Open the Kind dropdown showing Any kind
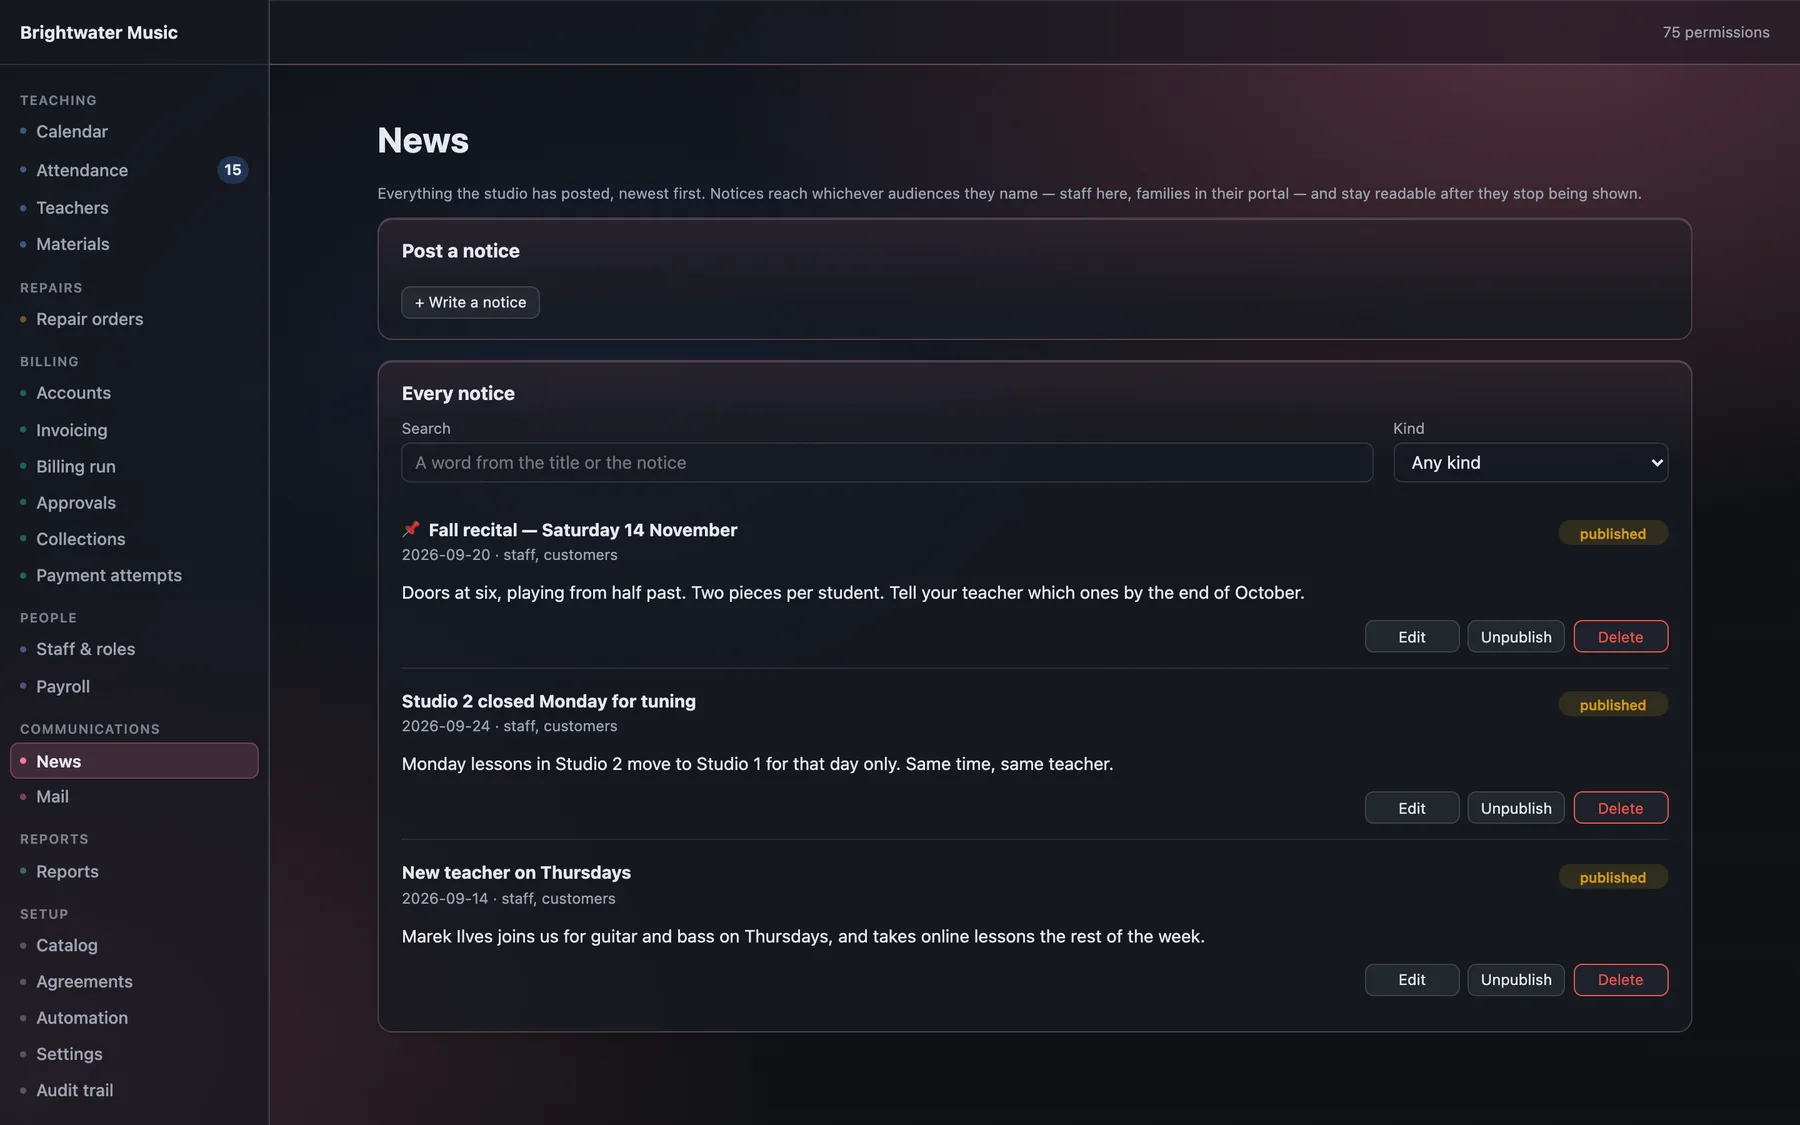The height and width of the screenshot is (1125, 1800). point(1530,462)
